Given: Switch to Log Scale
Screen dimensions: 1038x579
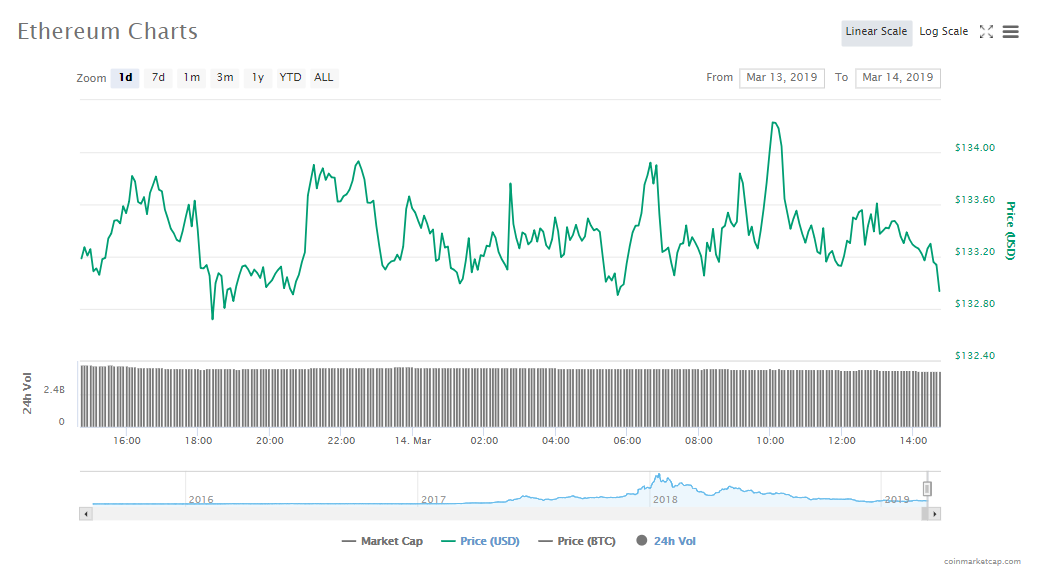Looking at the screenshot, I should (x=943, y=32).
